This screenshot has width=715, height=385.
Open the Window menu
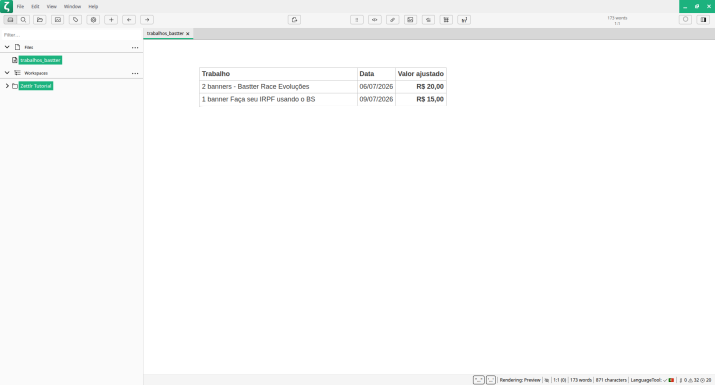tap(72, 6)
